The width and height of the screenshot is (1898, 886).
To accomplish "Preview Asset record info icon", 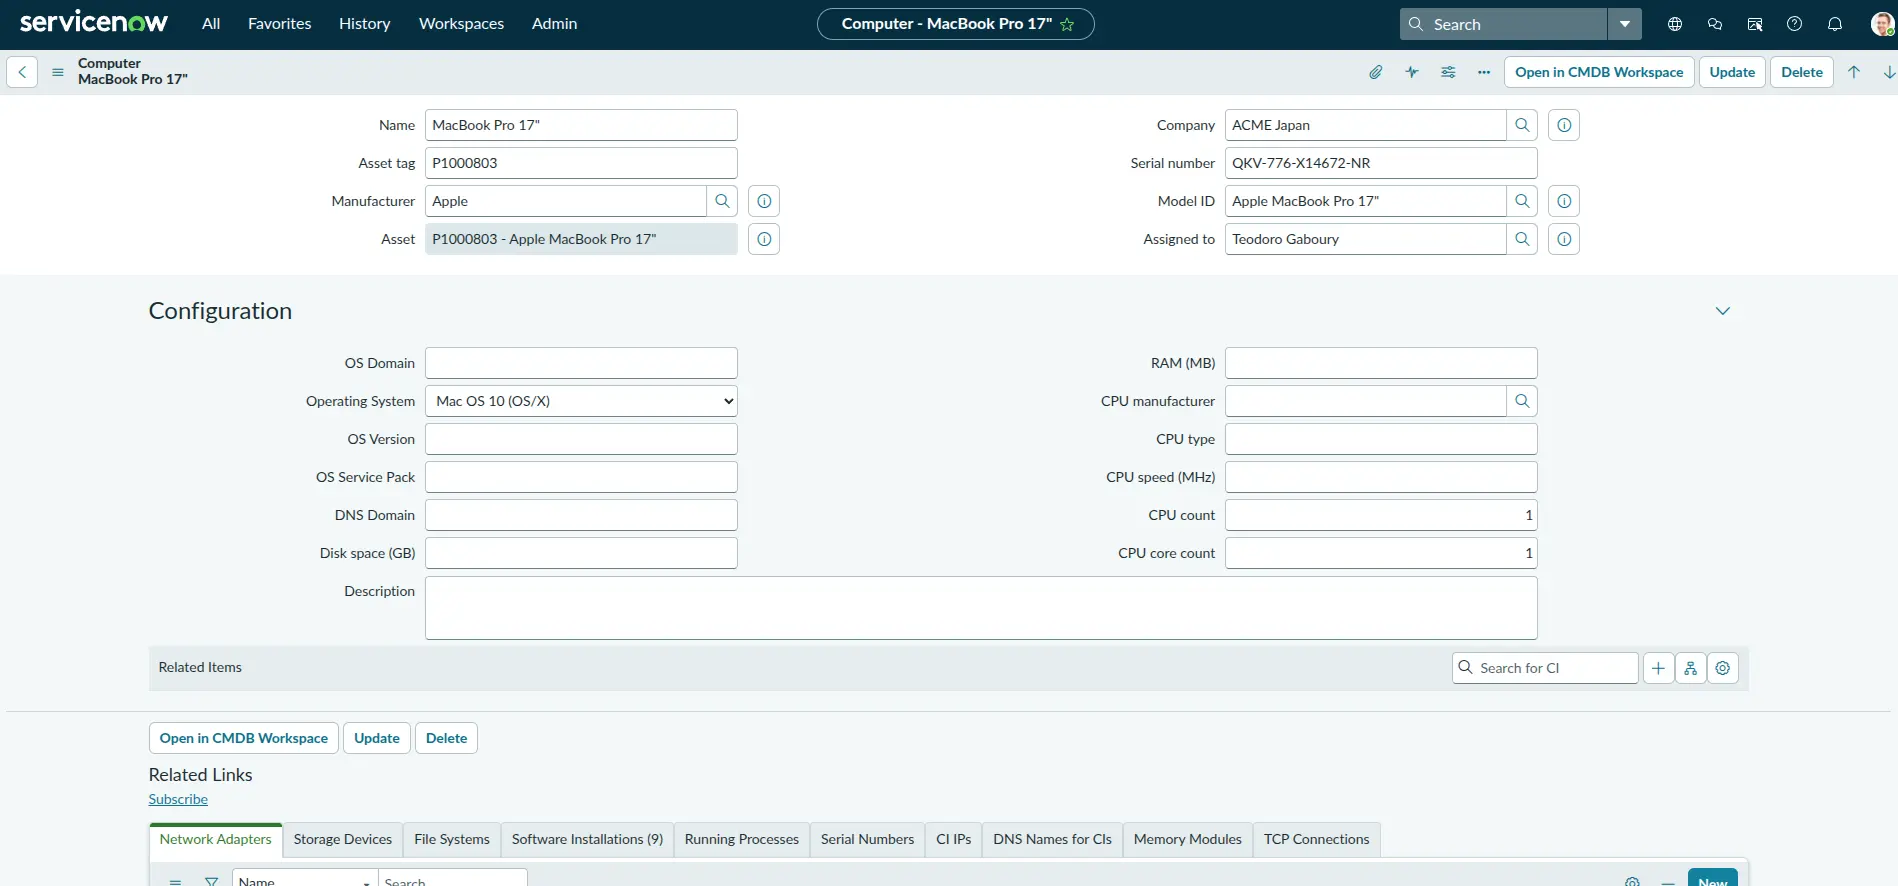I will click(x=764, y=239).
